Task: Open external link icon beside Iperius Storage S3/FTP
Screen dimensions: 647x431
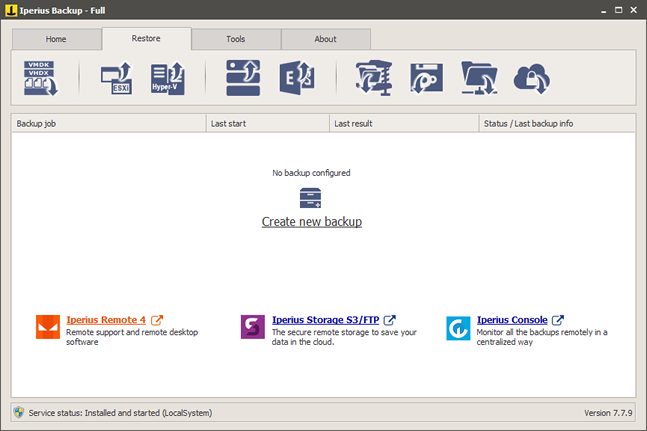Action: click(390, 320)
